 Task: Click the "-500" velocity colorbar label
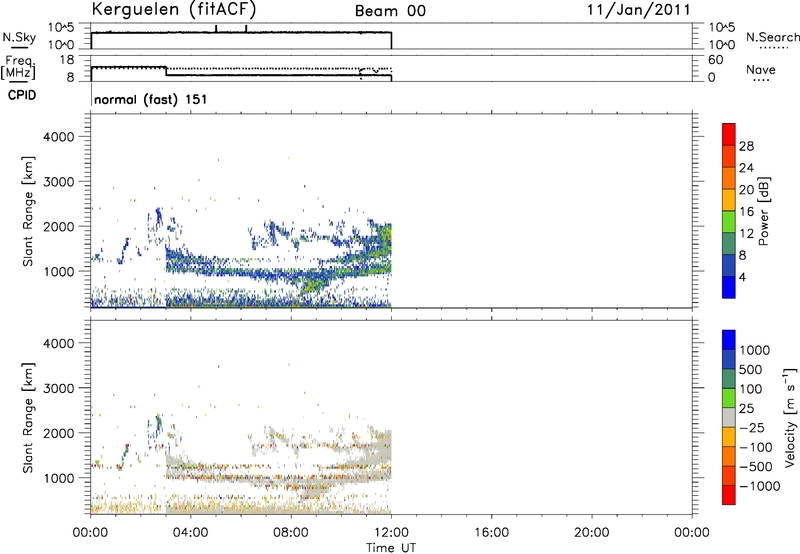pos(755,467)
